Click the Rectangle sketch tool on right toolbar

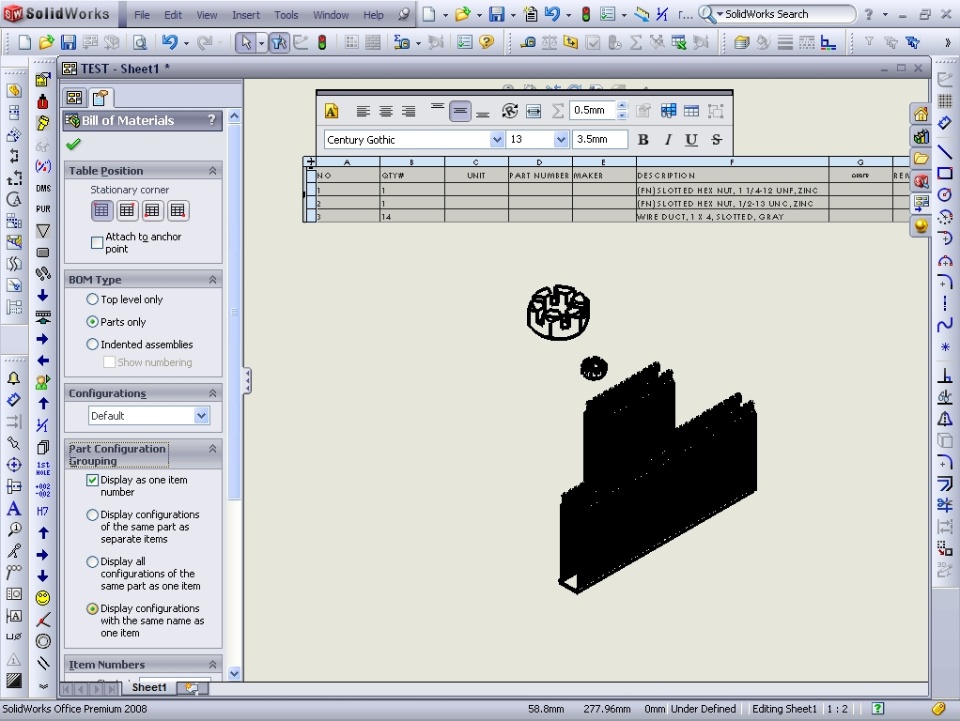point(945,173)
